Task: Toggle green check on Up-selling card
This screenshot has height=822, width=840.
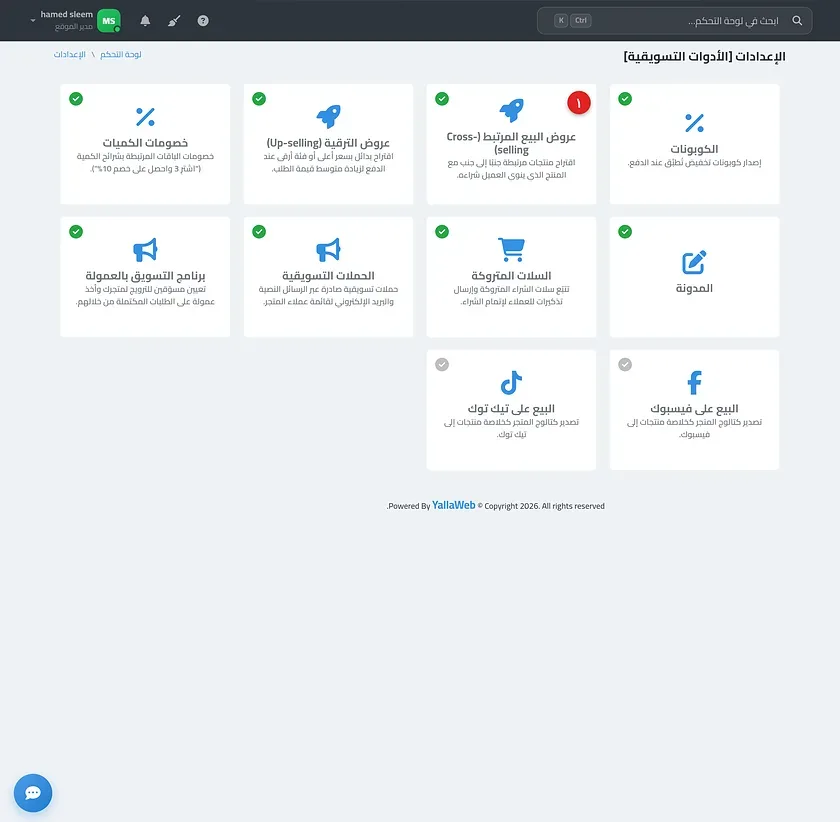Action: [x=259, y=99]
